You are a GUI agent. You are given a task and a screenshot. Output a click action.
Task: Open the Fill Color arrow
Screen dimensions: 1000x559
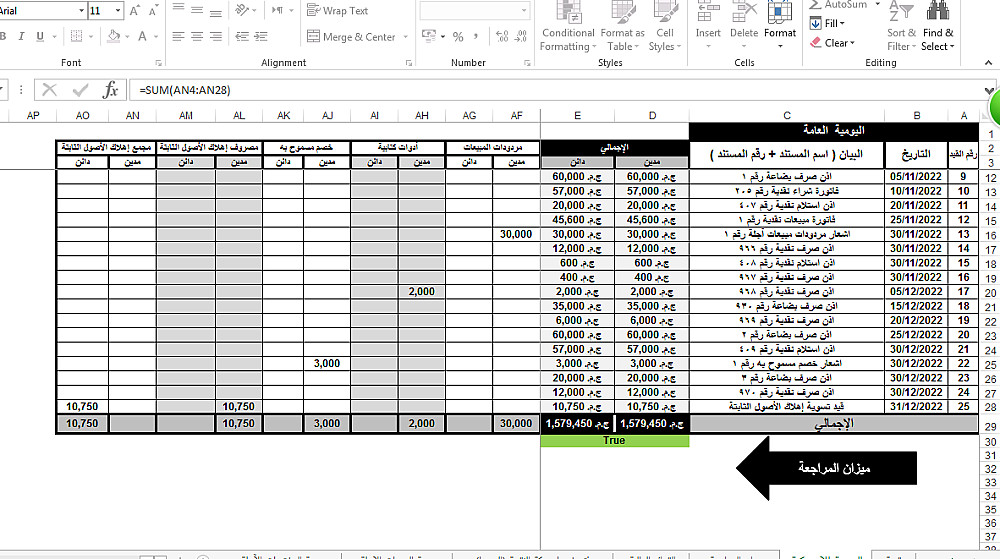click(x=128, y=36)
